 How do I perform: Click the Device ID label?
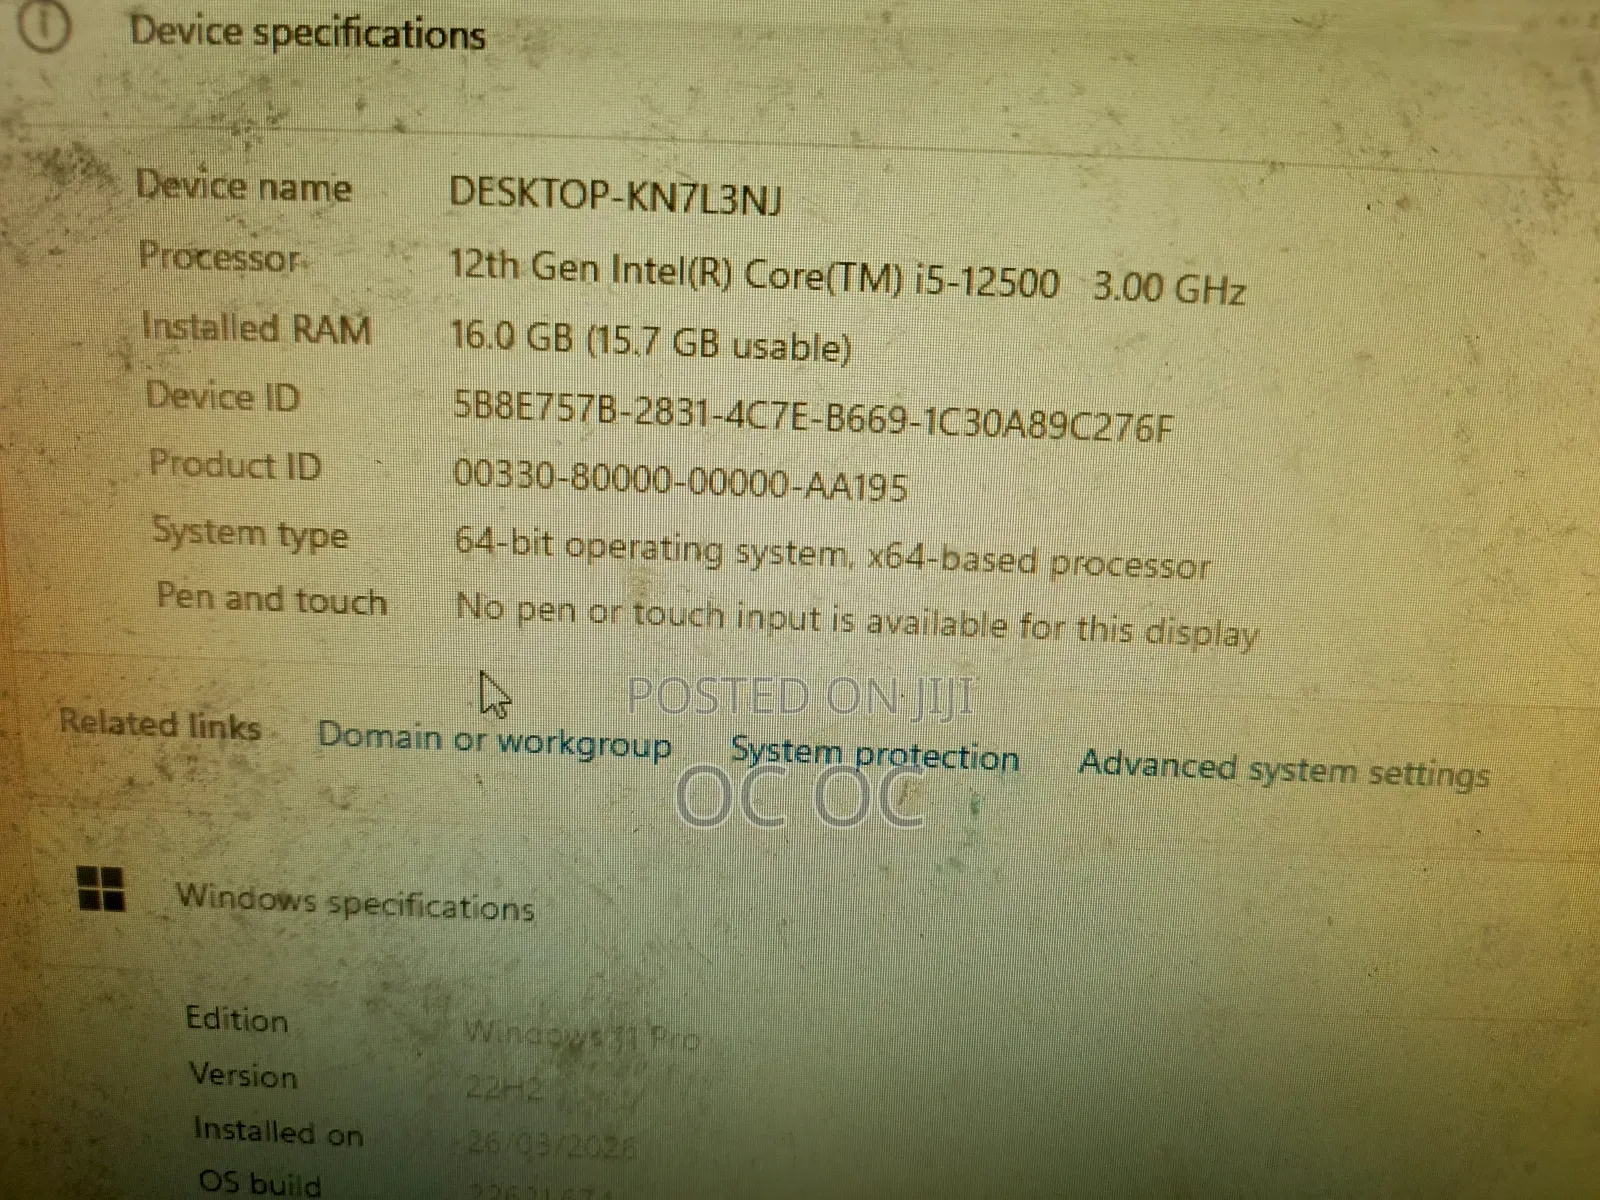pyautogui.click(x=223, y=396)
